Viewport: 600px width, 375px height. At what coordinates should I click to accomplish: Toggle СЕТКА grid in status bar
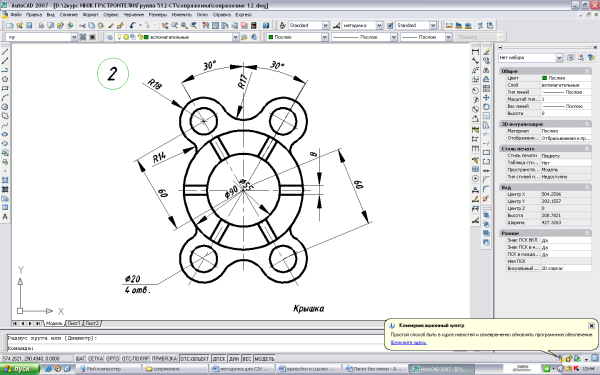click(95, 359)
